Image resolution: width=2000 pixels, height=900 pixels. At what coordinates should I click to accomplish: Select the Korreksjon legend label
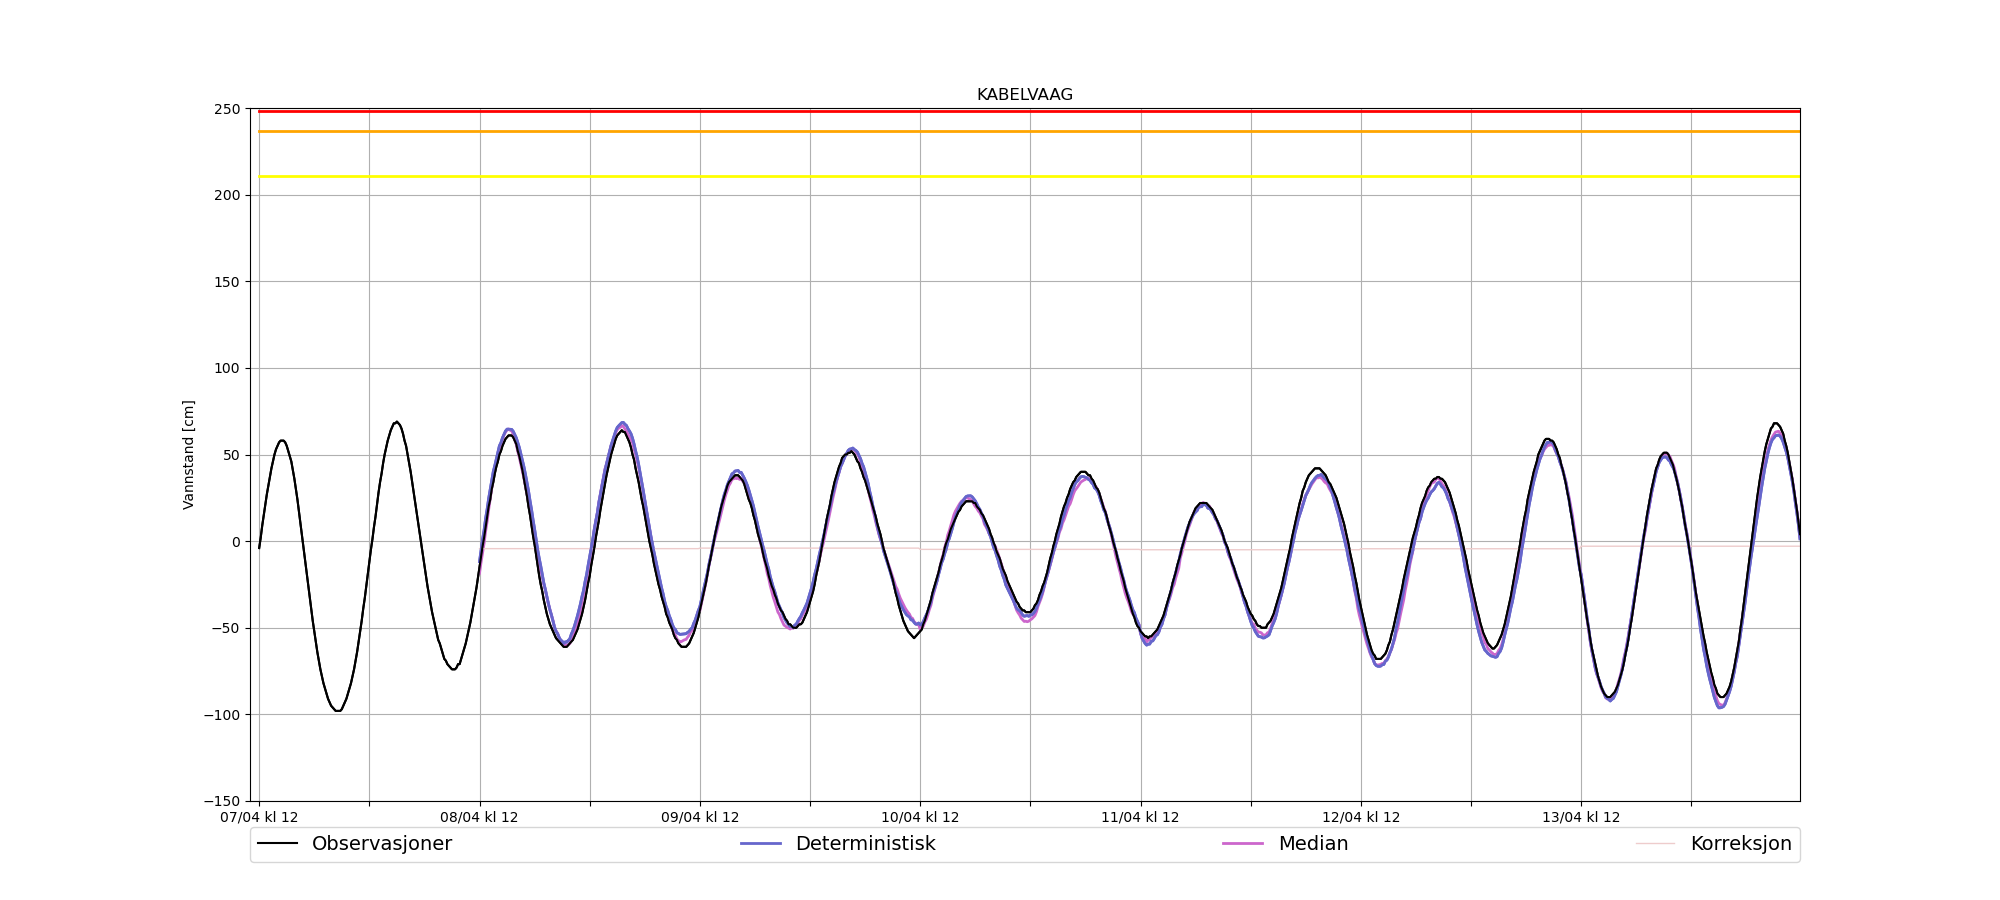(x=1740, y=844)
